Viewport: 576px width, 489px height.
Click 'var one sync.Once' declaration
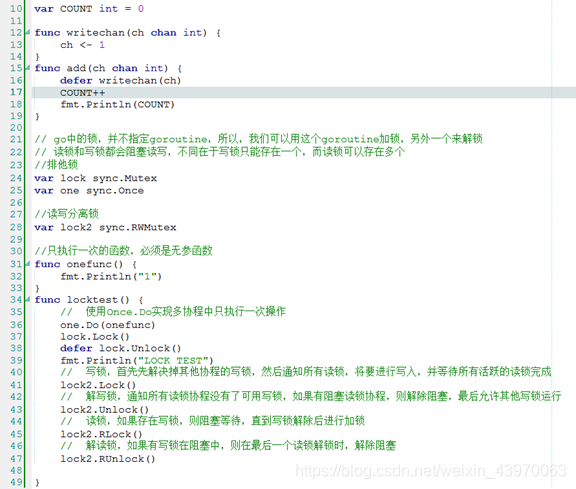click(89, 191)
